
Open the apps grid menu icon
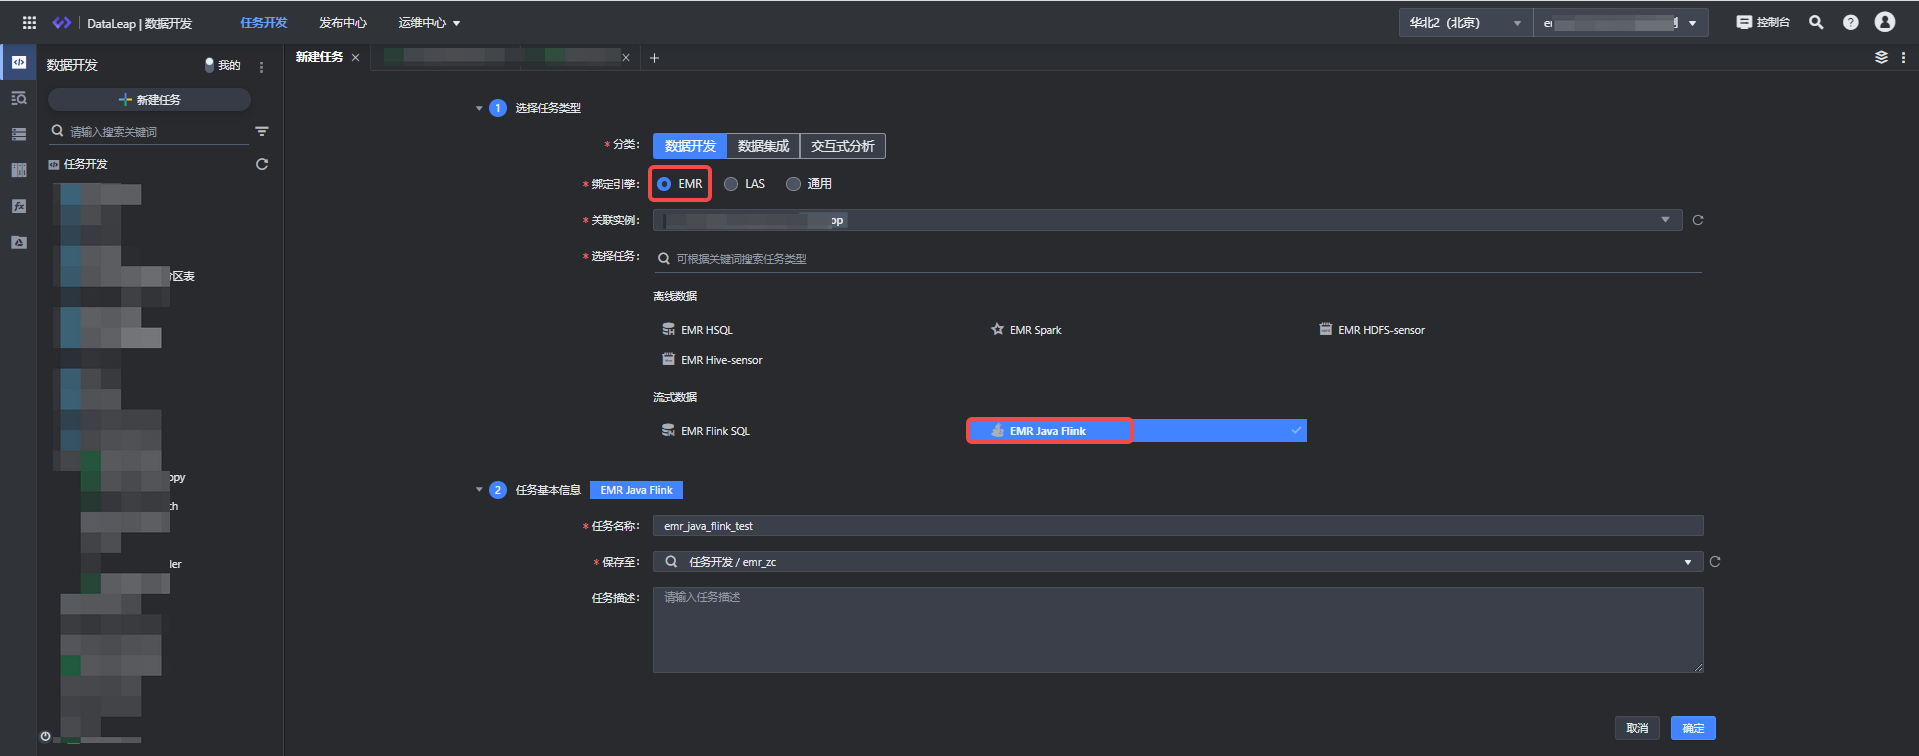29,22
